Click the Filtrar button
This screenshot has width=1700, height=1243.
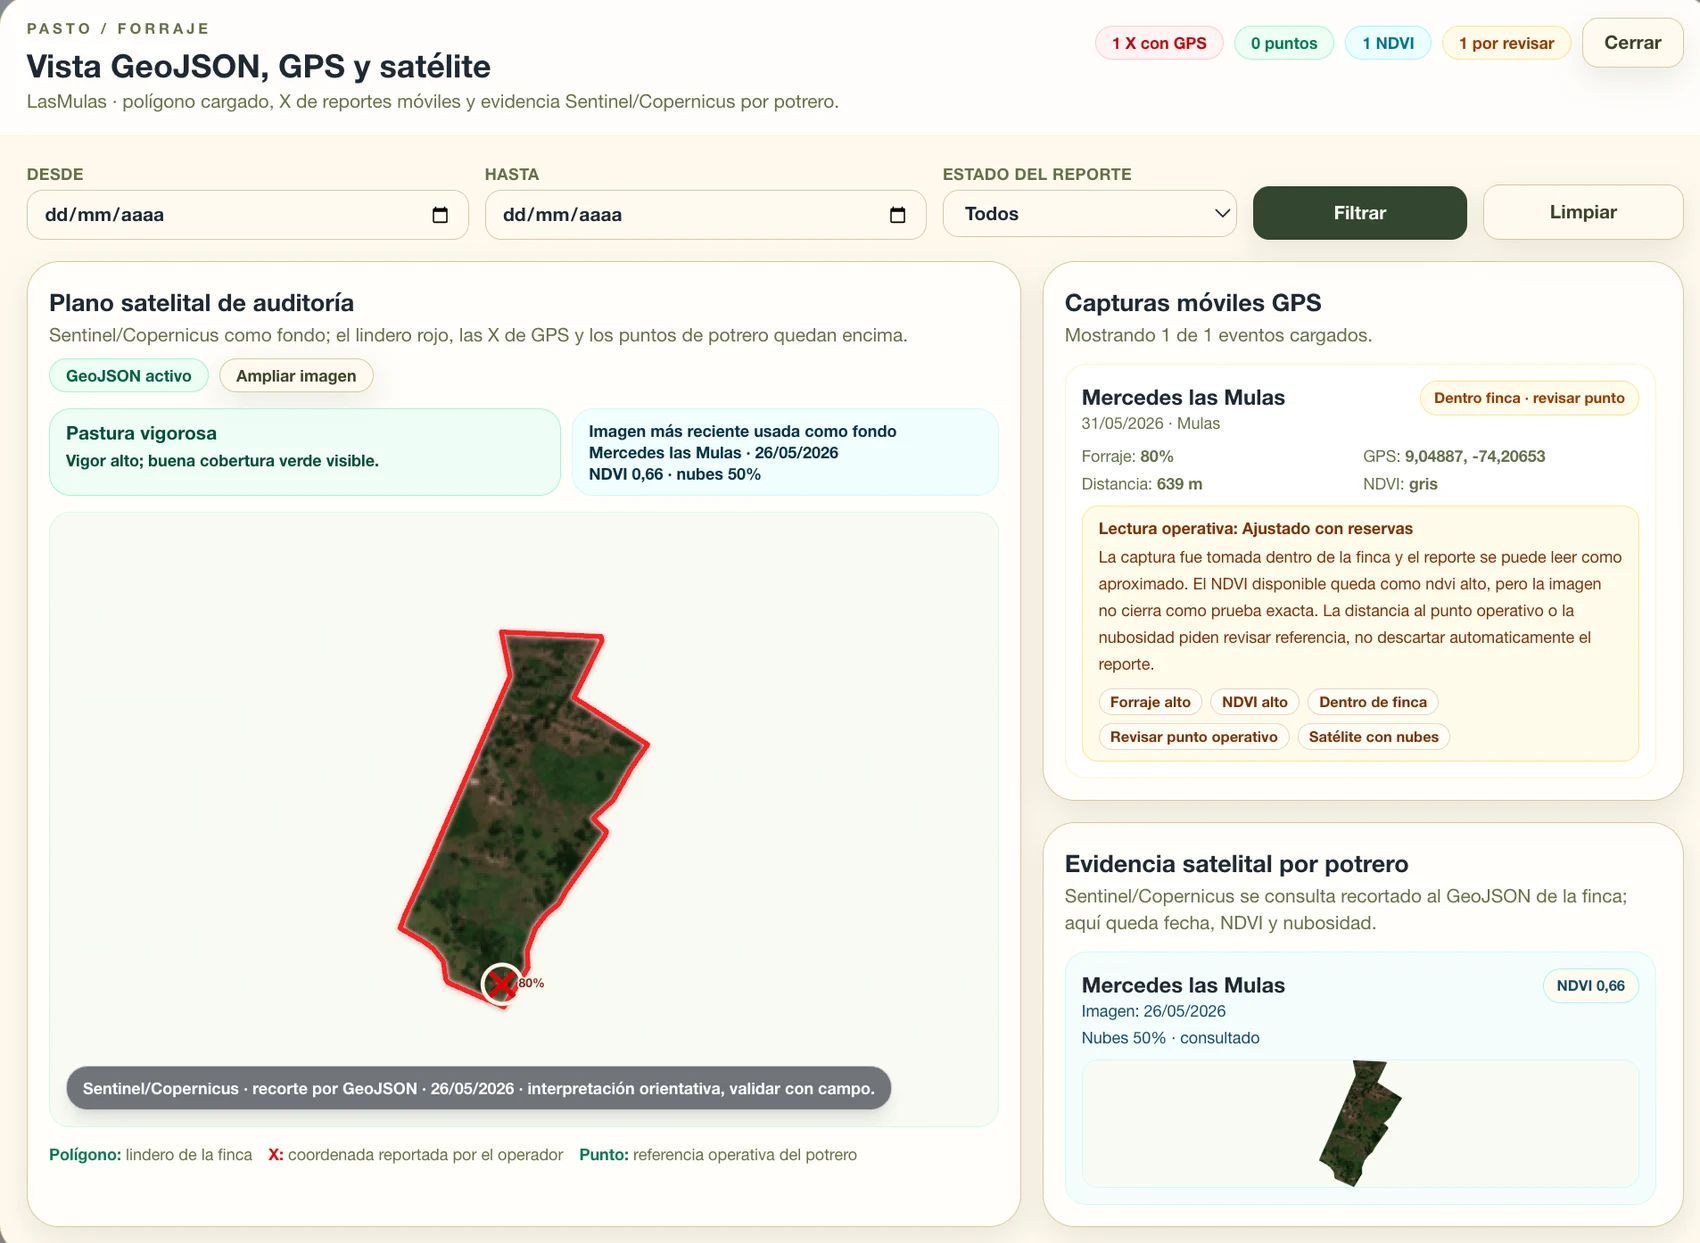[1360, 213]
